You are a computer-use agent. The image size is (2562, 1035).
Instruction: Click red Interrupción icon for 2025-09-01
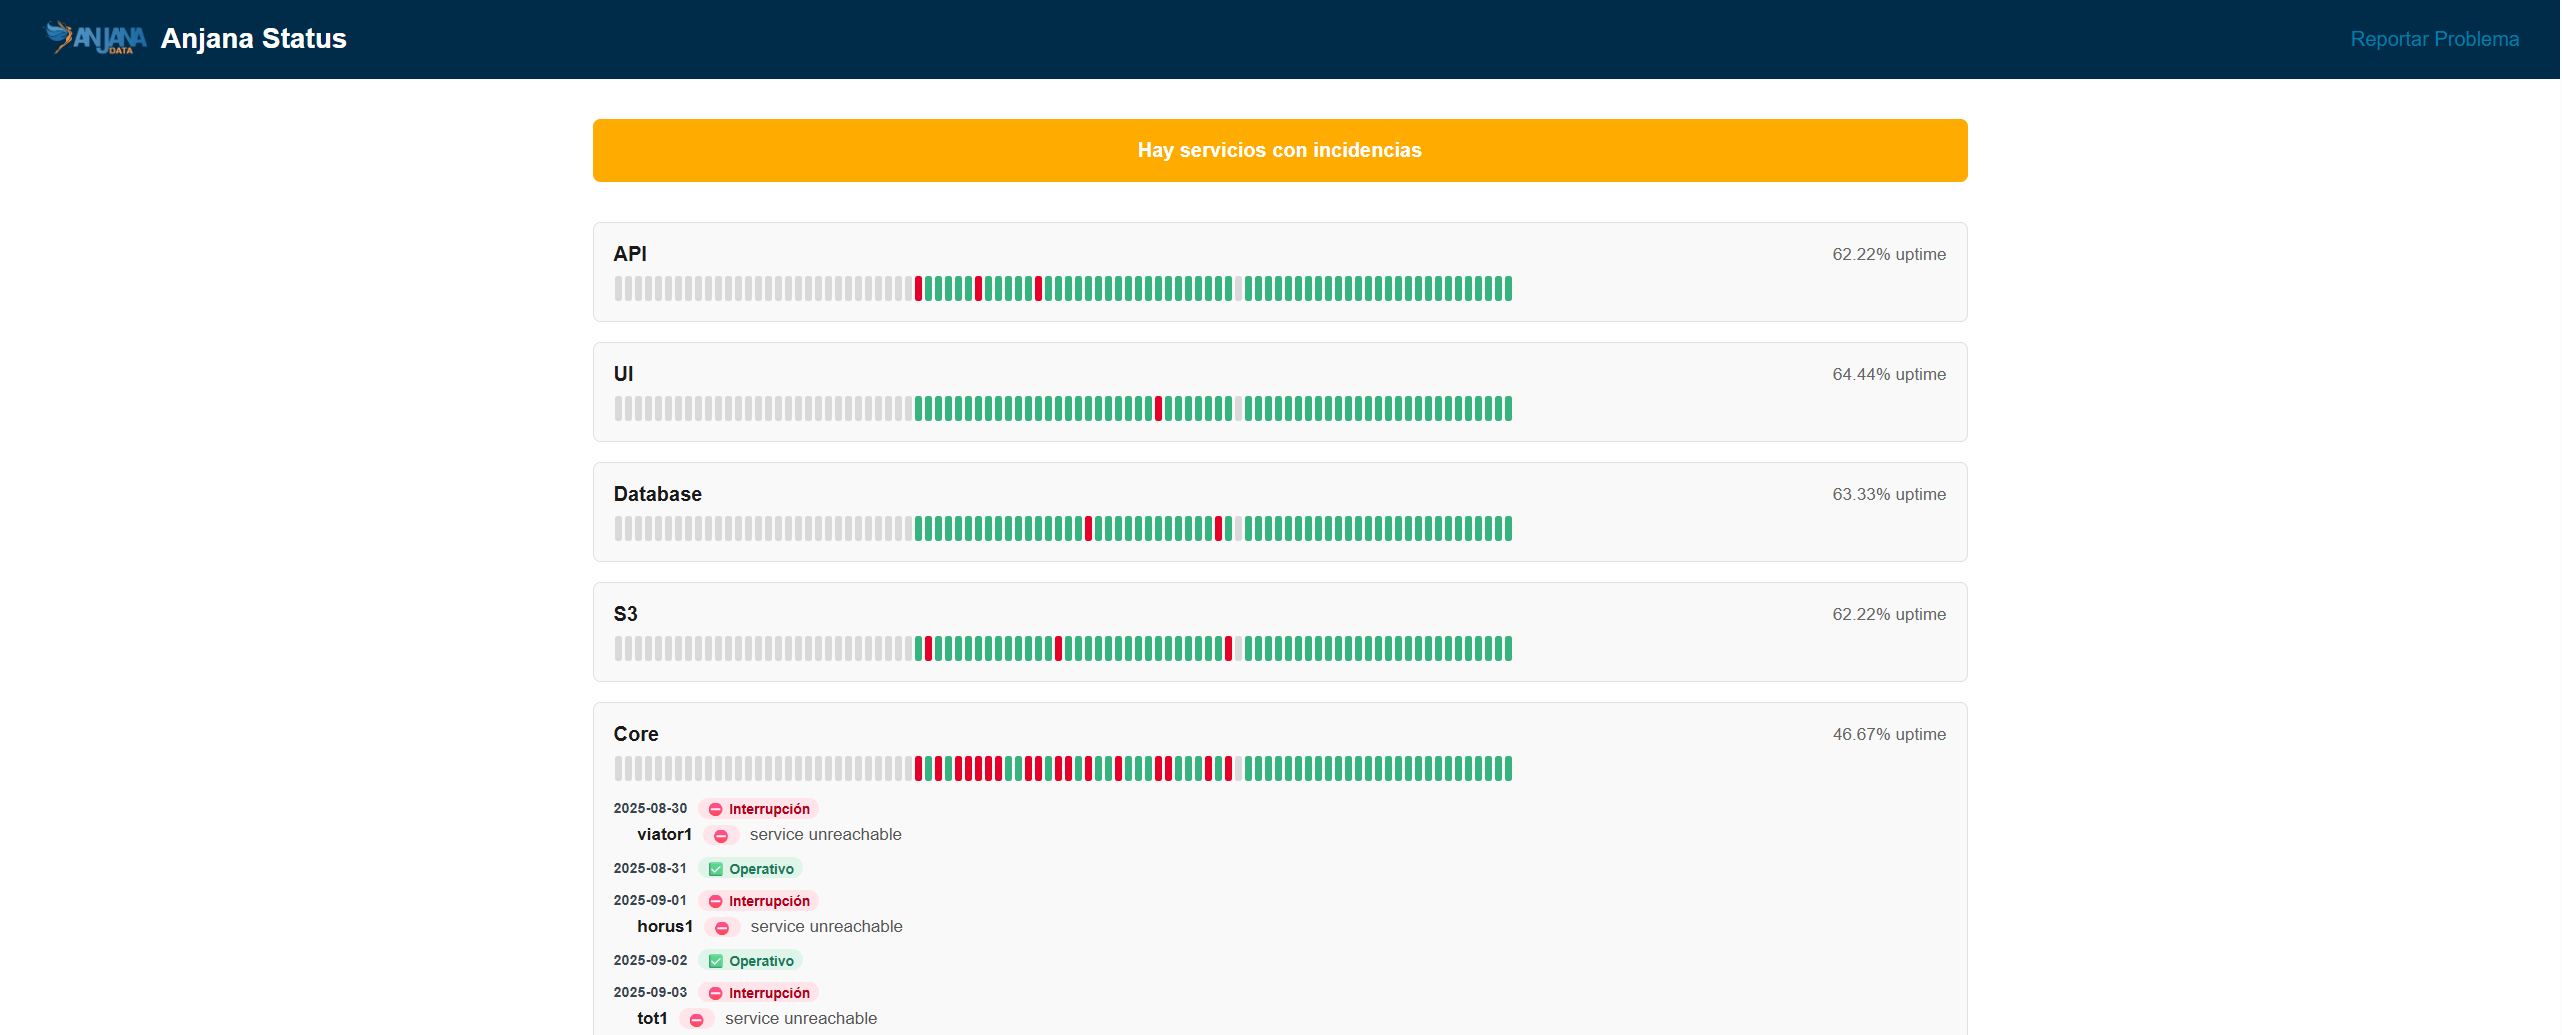[715, 901]
